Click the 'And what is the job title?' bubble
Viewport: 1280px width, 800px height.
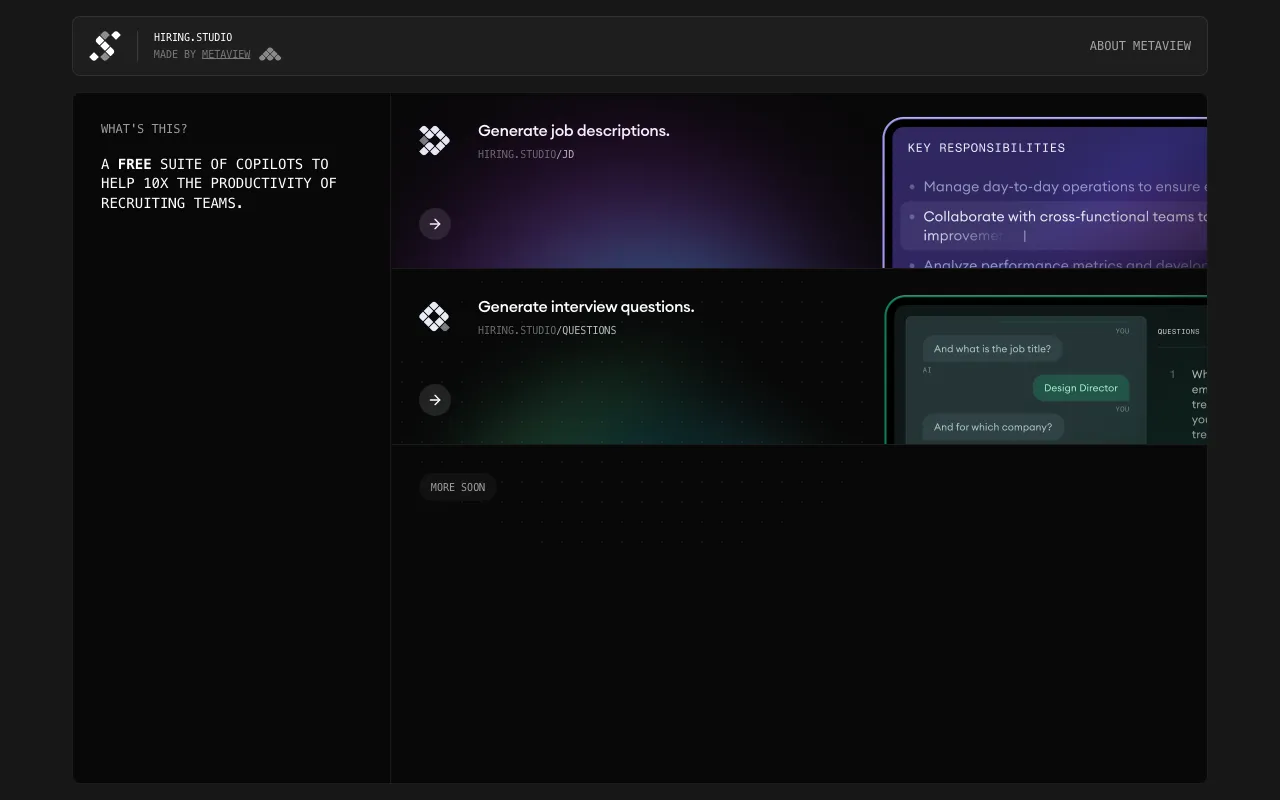coord(992,349)
